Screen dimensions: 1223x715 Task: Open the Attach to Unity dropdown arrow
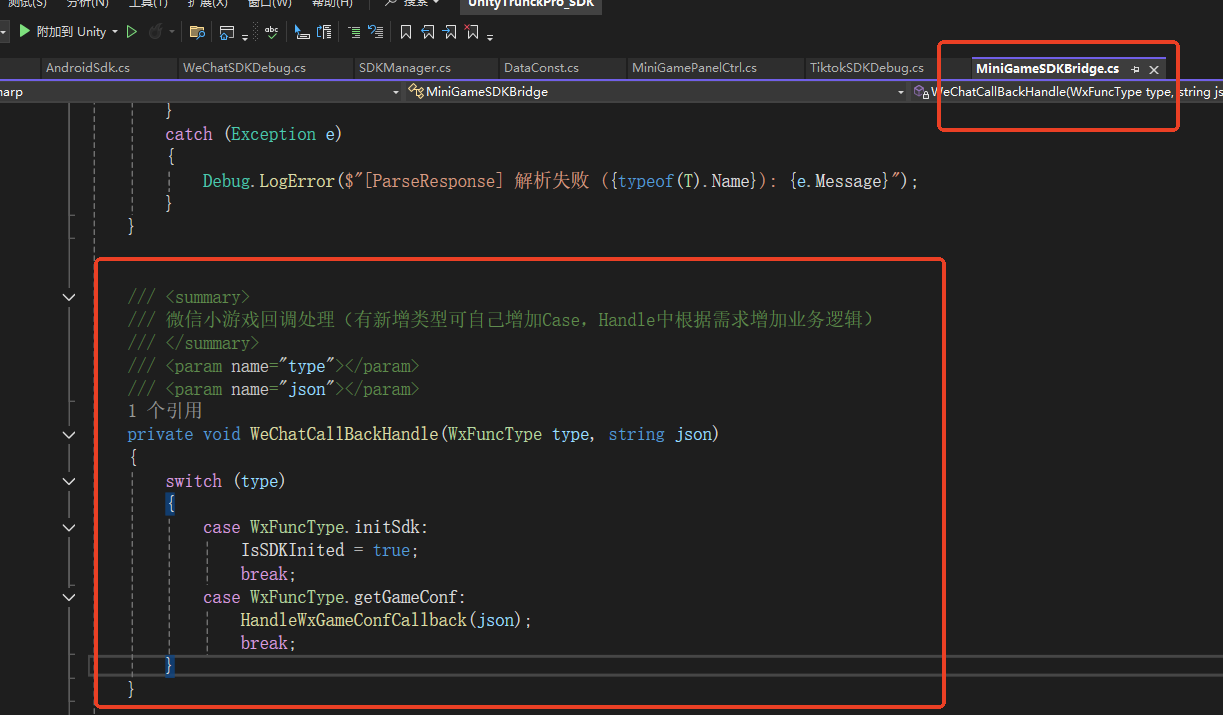(115, 32)
